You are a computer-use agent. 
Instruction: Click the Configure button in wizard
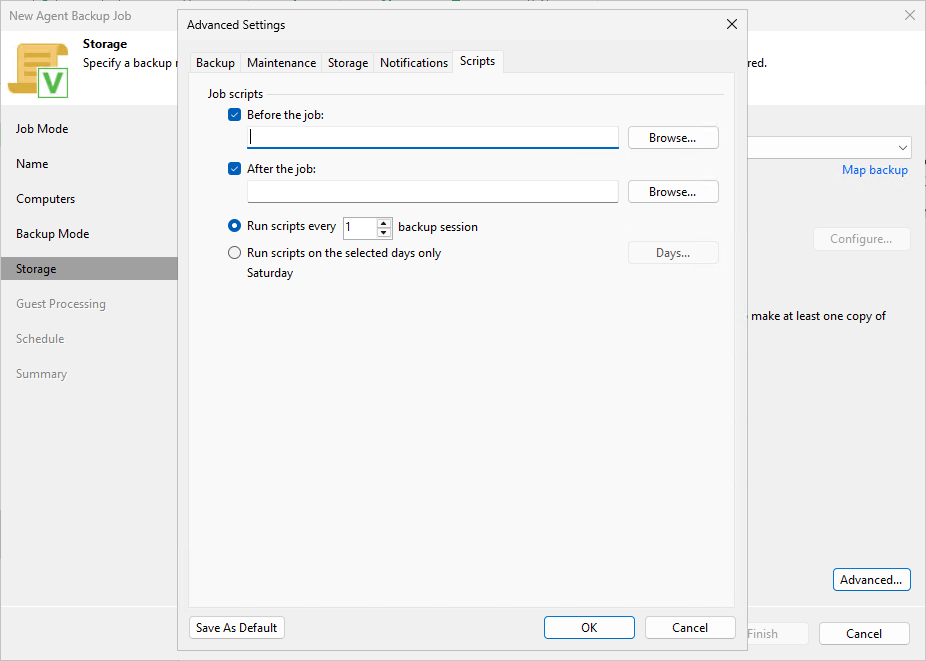point(861,239)
